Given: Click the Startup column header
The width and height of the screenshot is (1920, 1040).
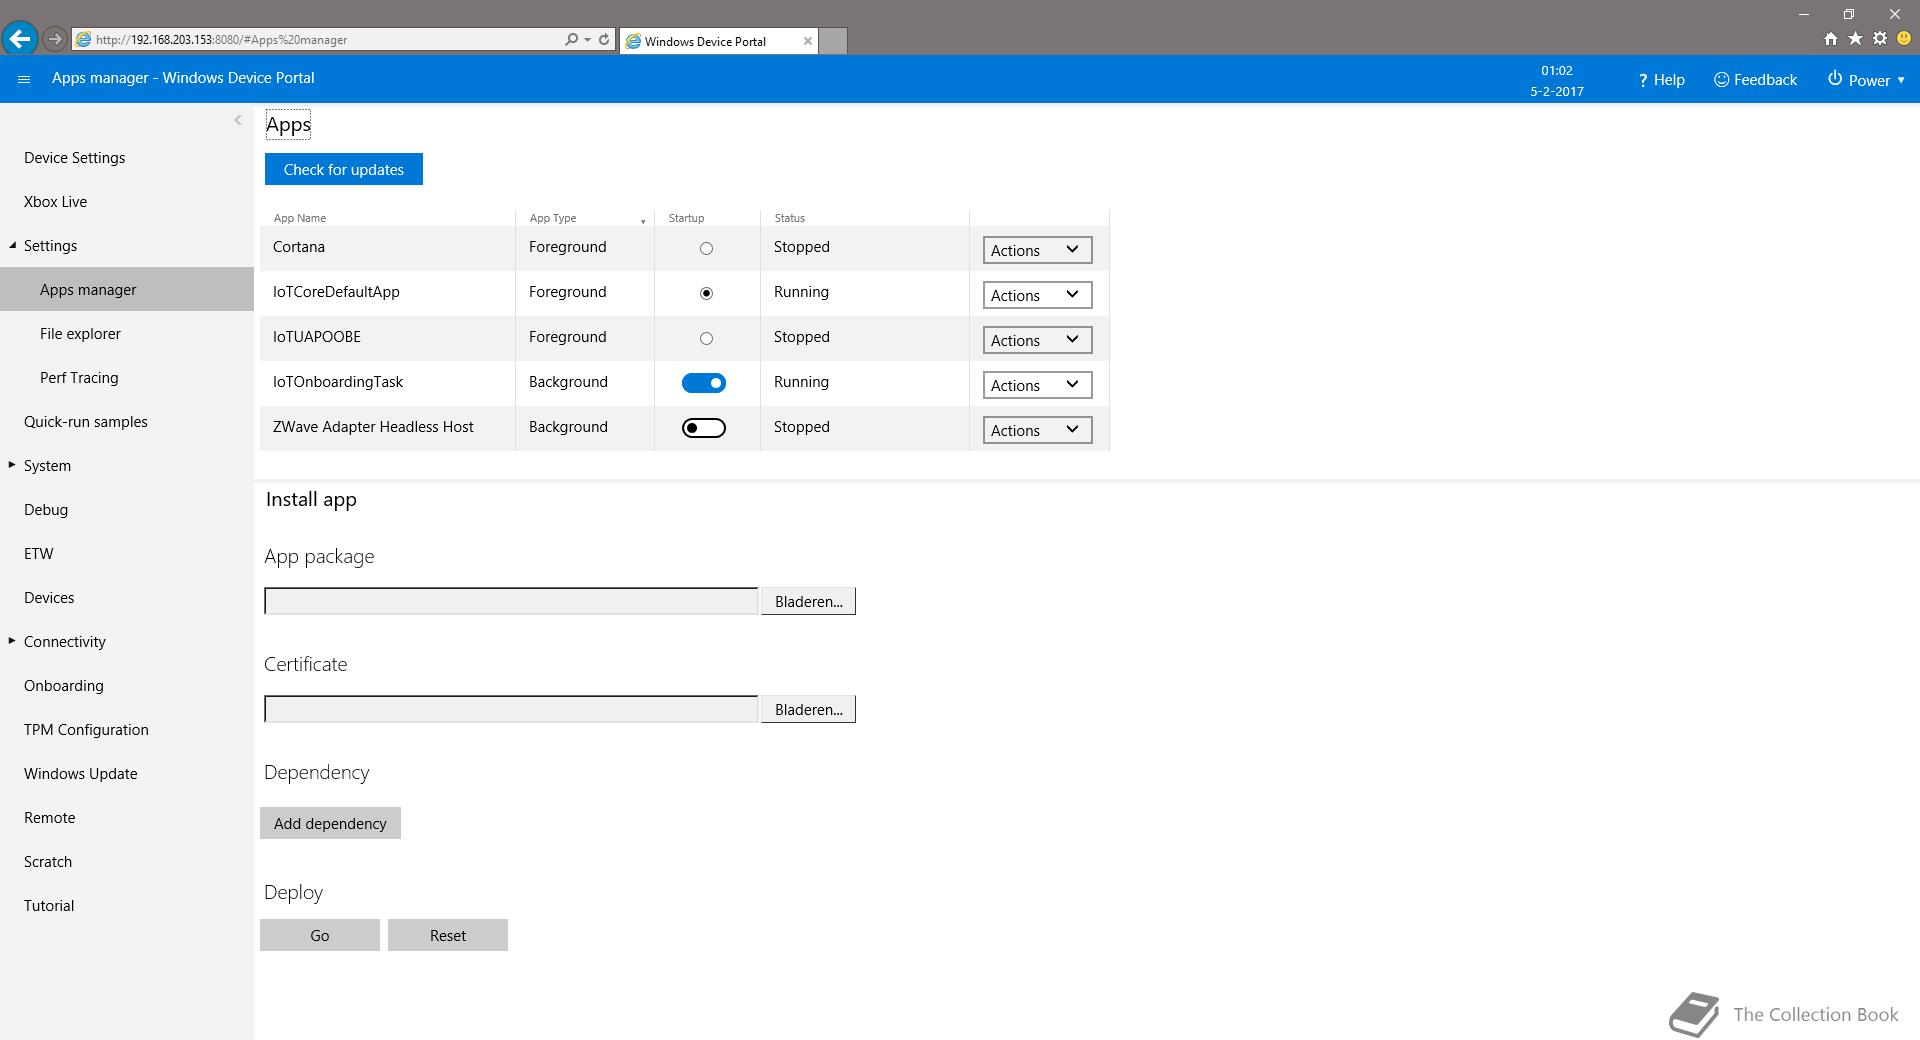Looking at the screenshot, I should pyautogui.click(x=686, y=218).
